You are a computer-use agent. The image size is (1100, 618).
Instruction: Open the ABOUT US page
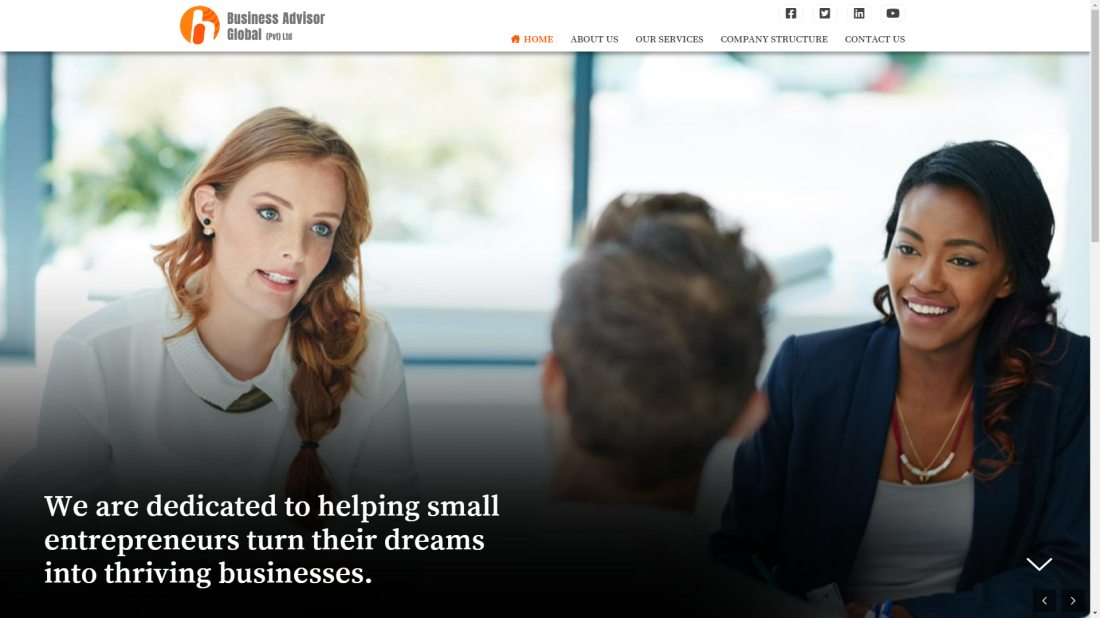tap(594, 39)
